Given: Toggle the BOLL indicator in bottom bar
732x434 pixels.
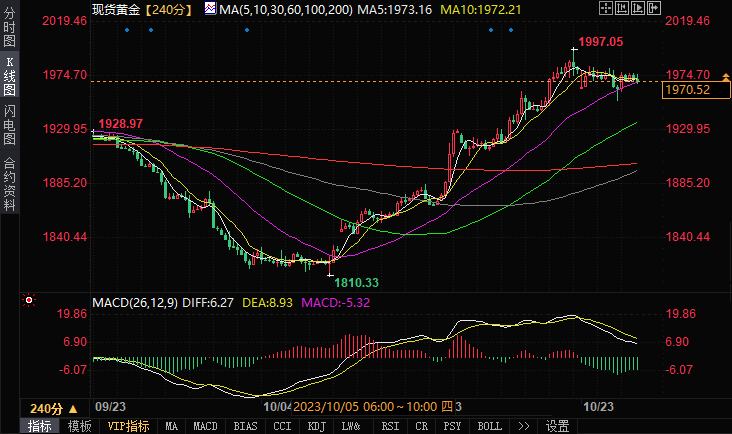Looking at the screenshot, I should (489, 426).
